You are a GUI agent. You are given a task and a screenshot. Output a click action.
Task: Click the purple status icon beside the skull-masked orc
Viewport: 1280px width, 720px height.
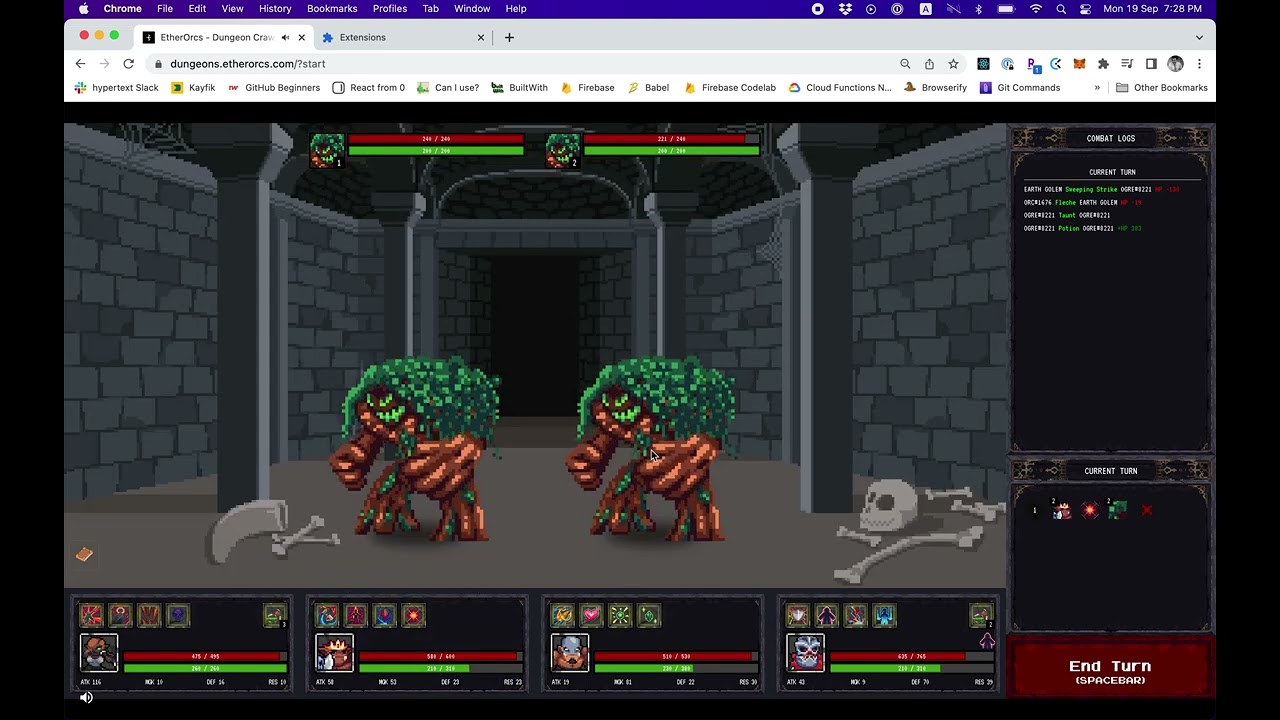tap(987, 641)
